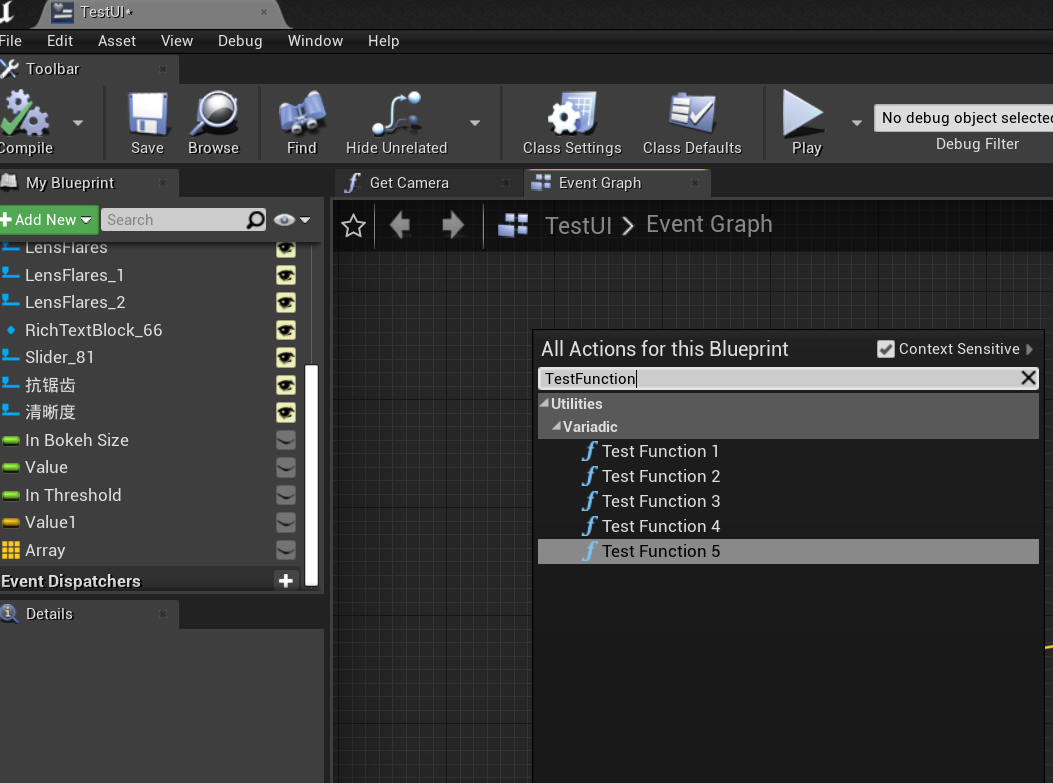
Task: Open the View menu
Action: coord(177,41)
